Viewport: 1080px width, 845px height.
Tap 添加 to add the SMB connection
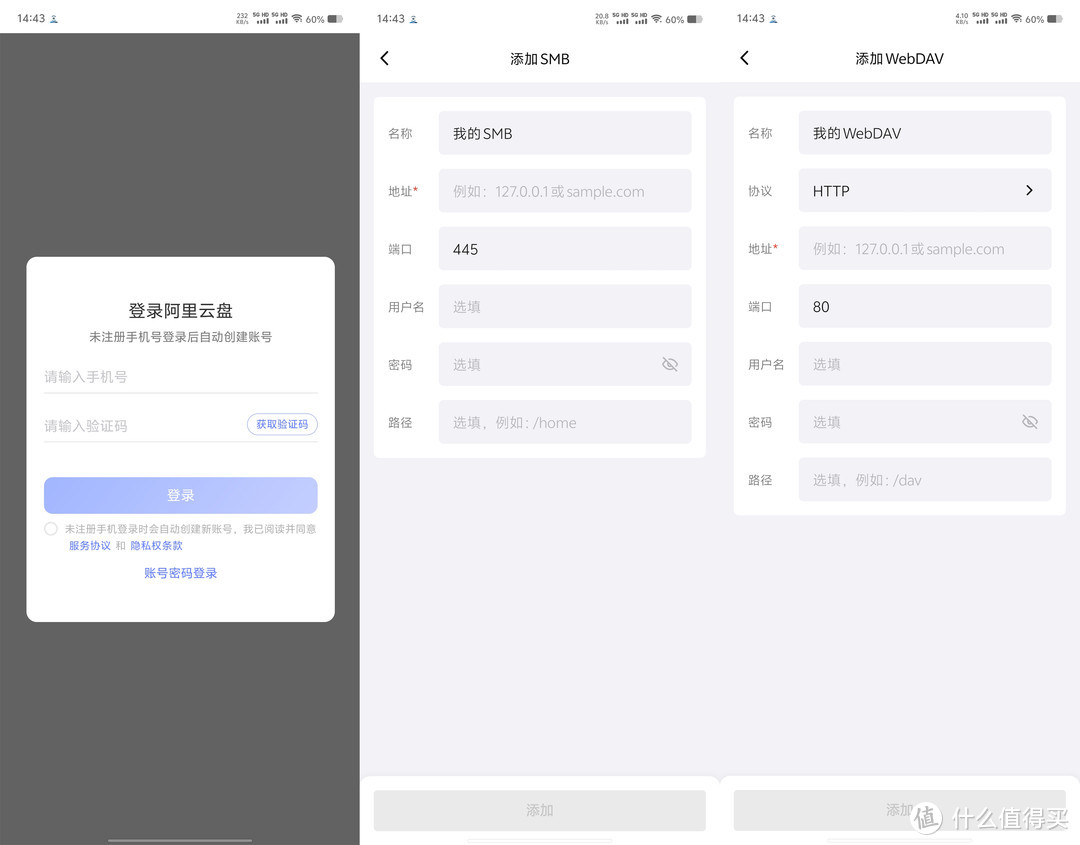coord(539,809)
